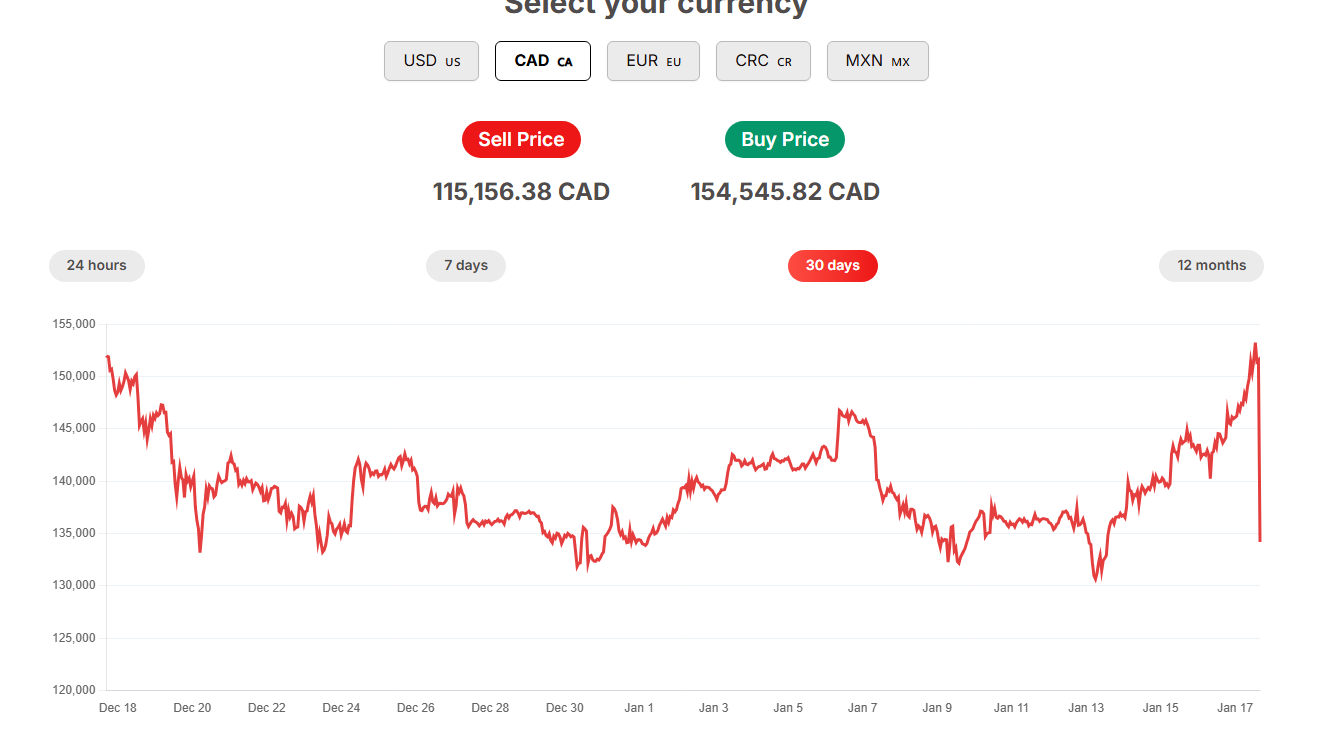Show the 24 hours chart range
This screenshot has width=1336, height=755.
(x=97, y=266)
